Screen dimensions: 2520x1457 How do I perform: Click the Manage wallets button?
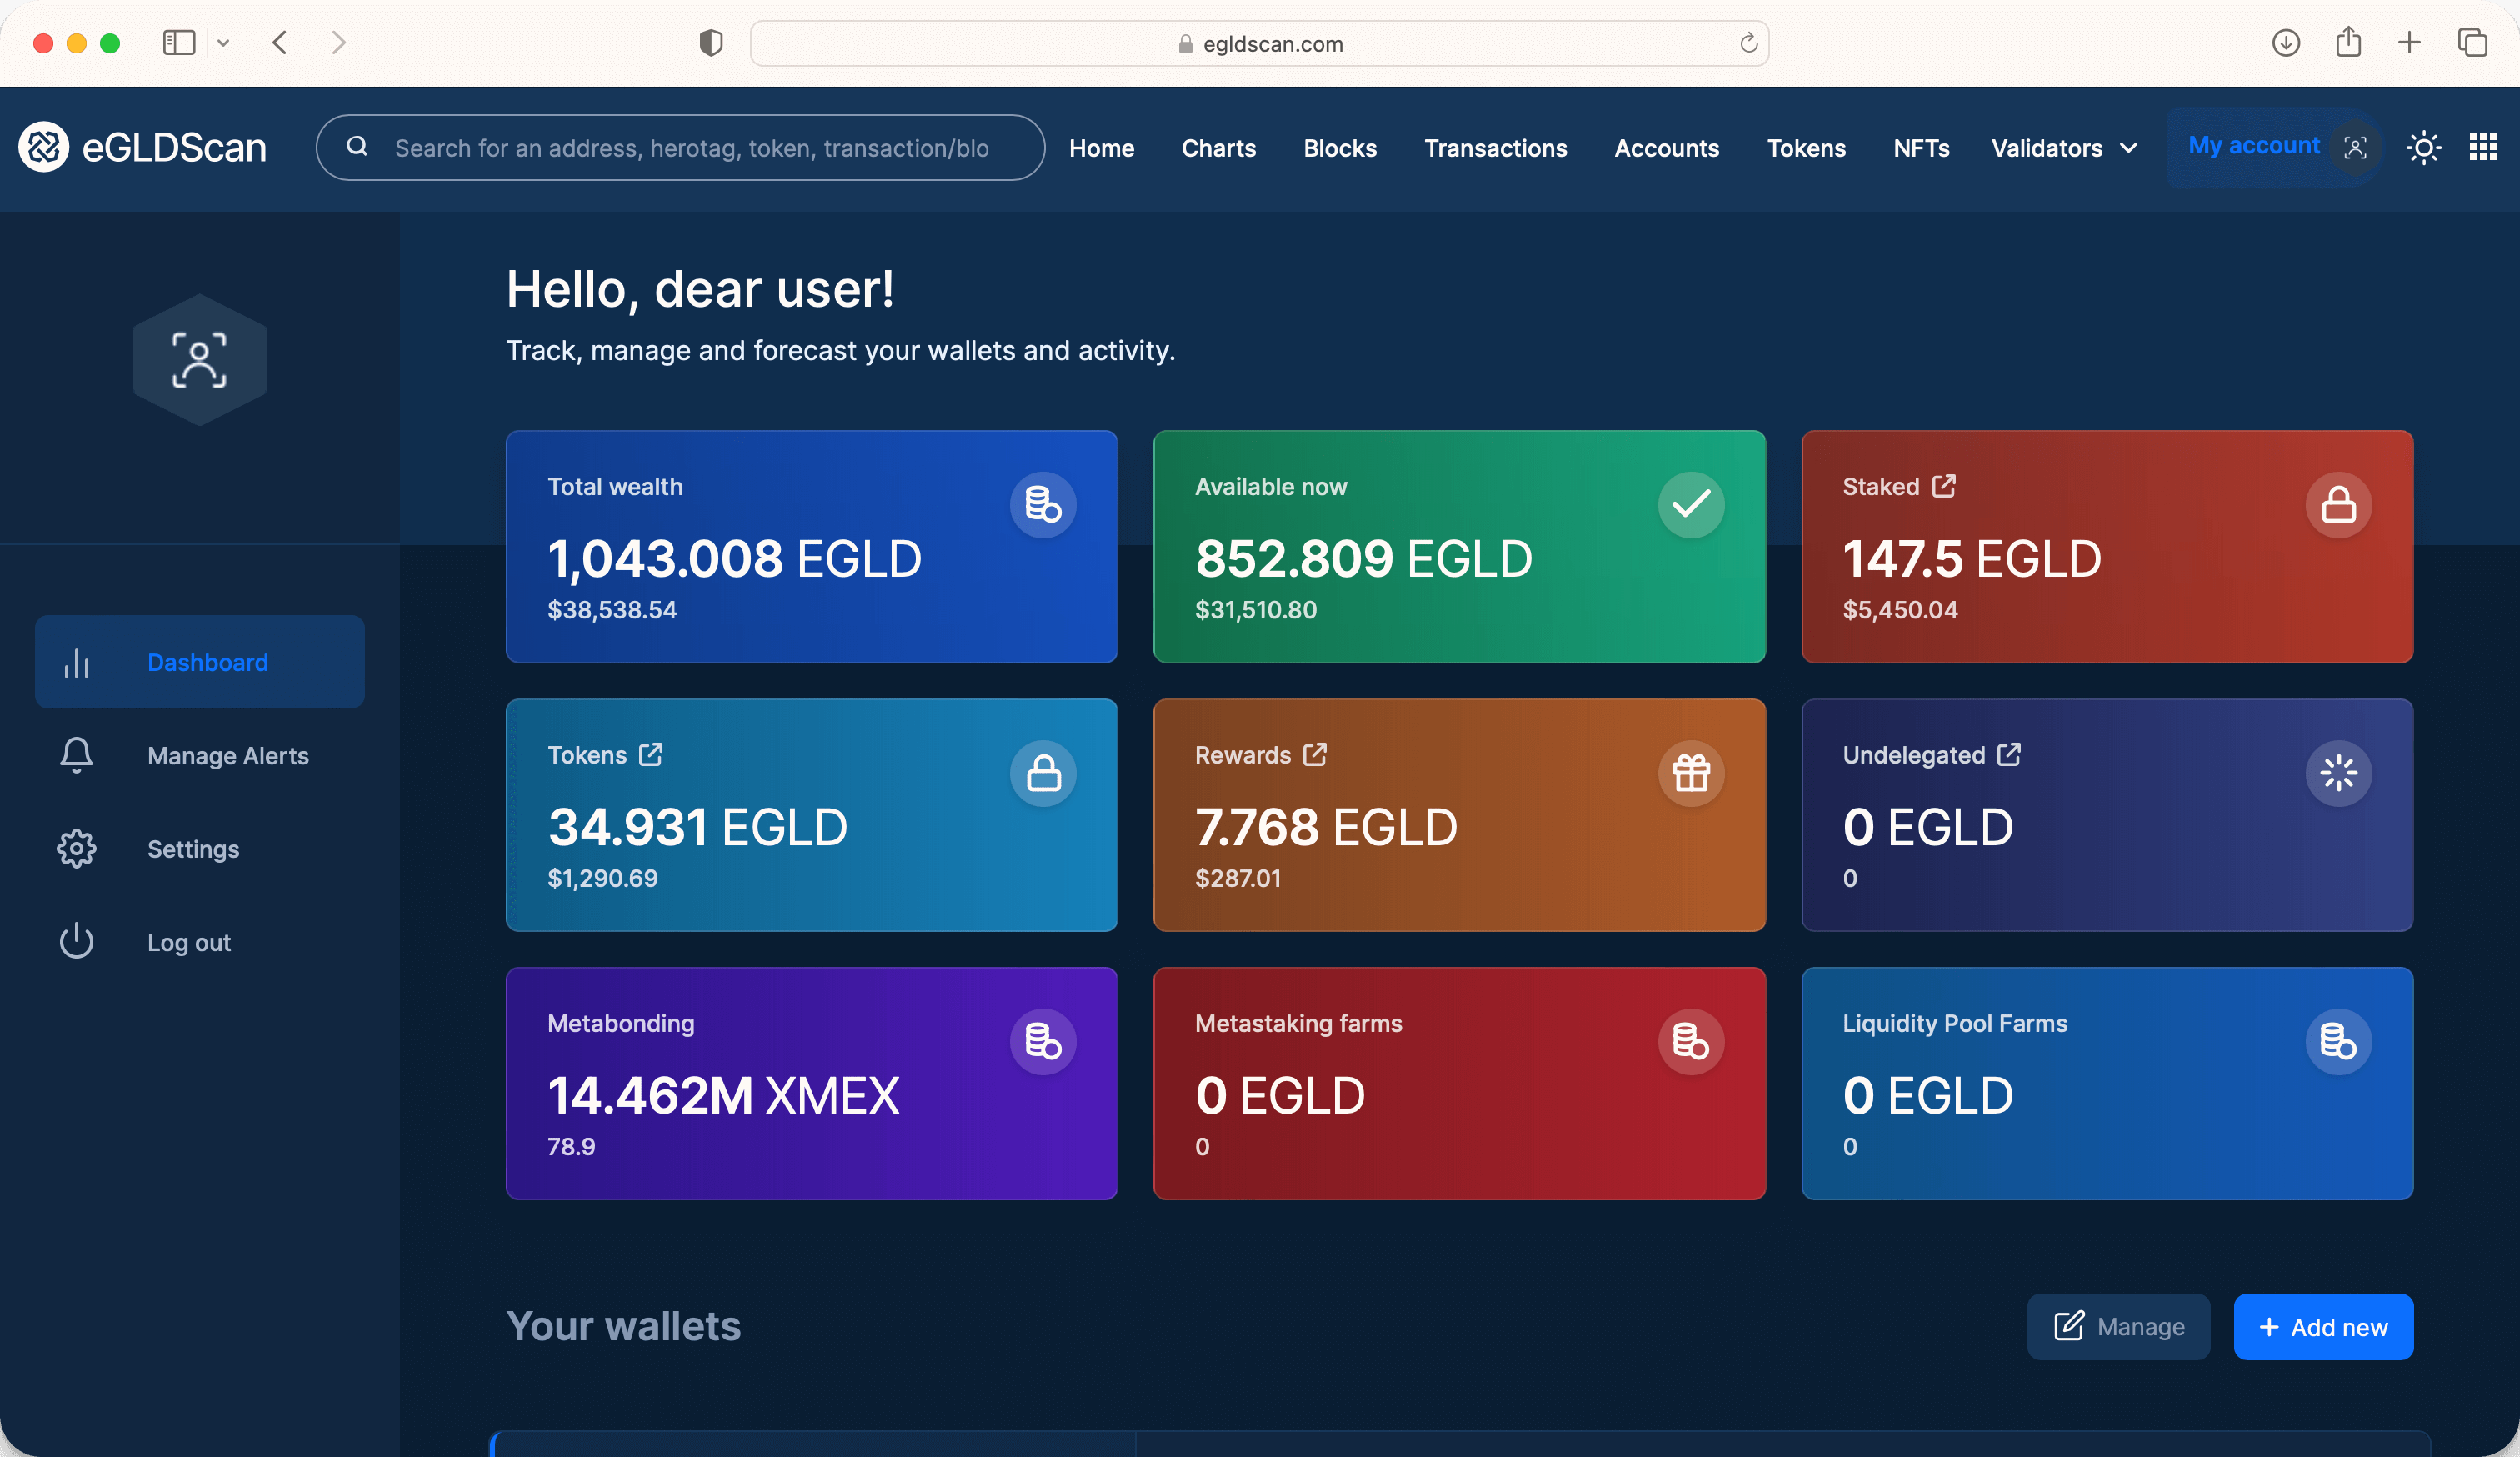point(2118,1326)
